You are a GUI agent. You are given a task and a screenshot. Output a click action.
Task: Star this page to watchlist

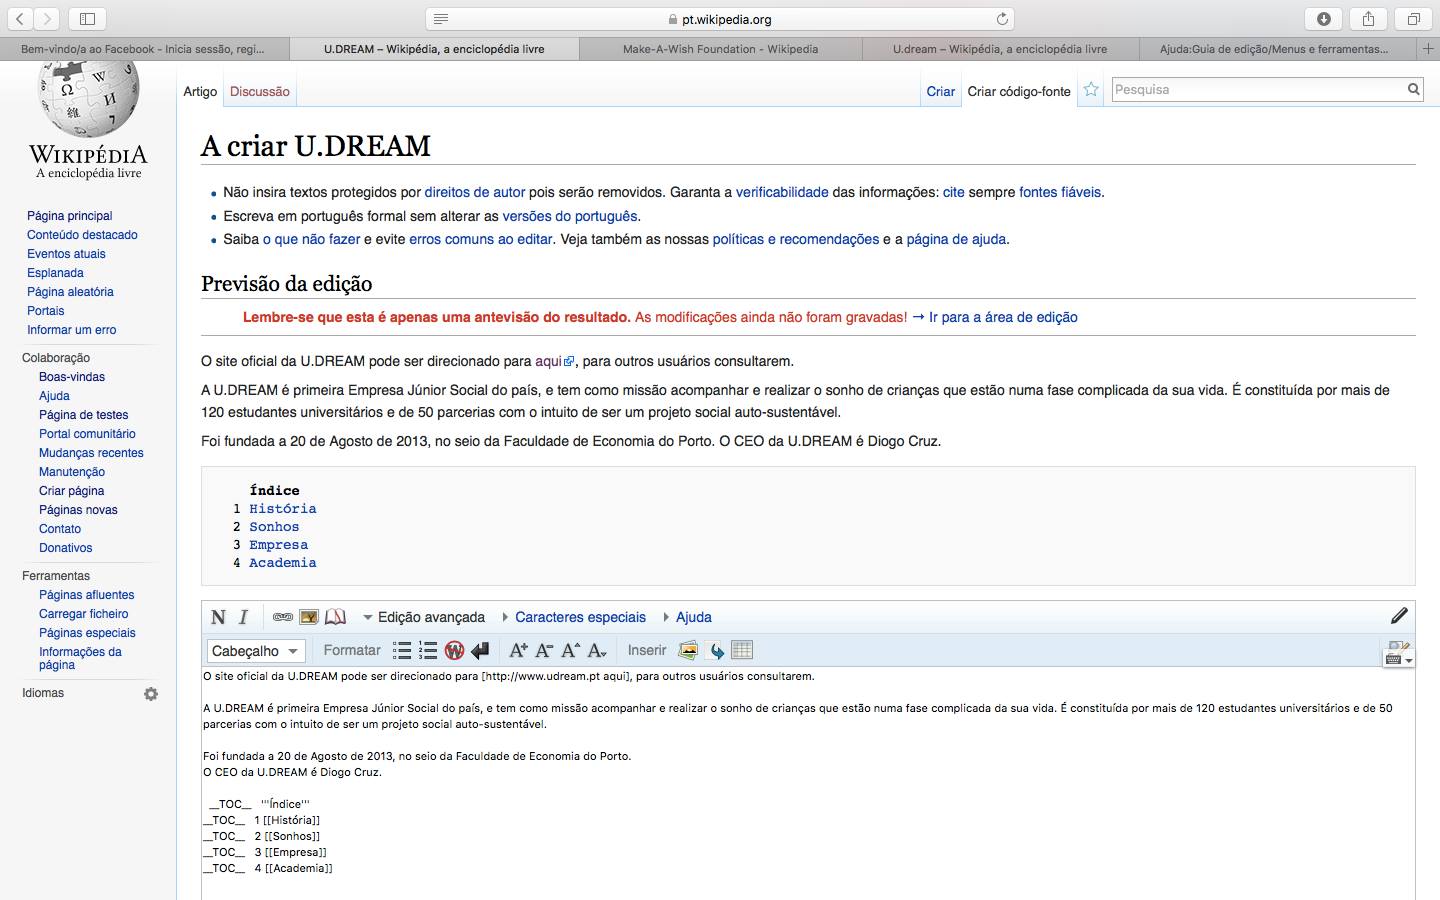(x=1091, y=90)
